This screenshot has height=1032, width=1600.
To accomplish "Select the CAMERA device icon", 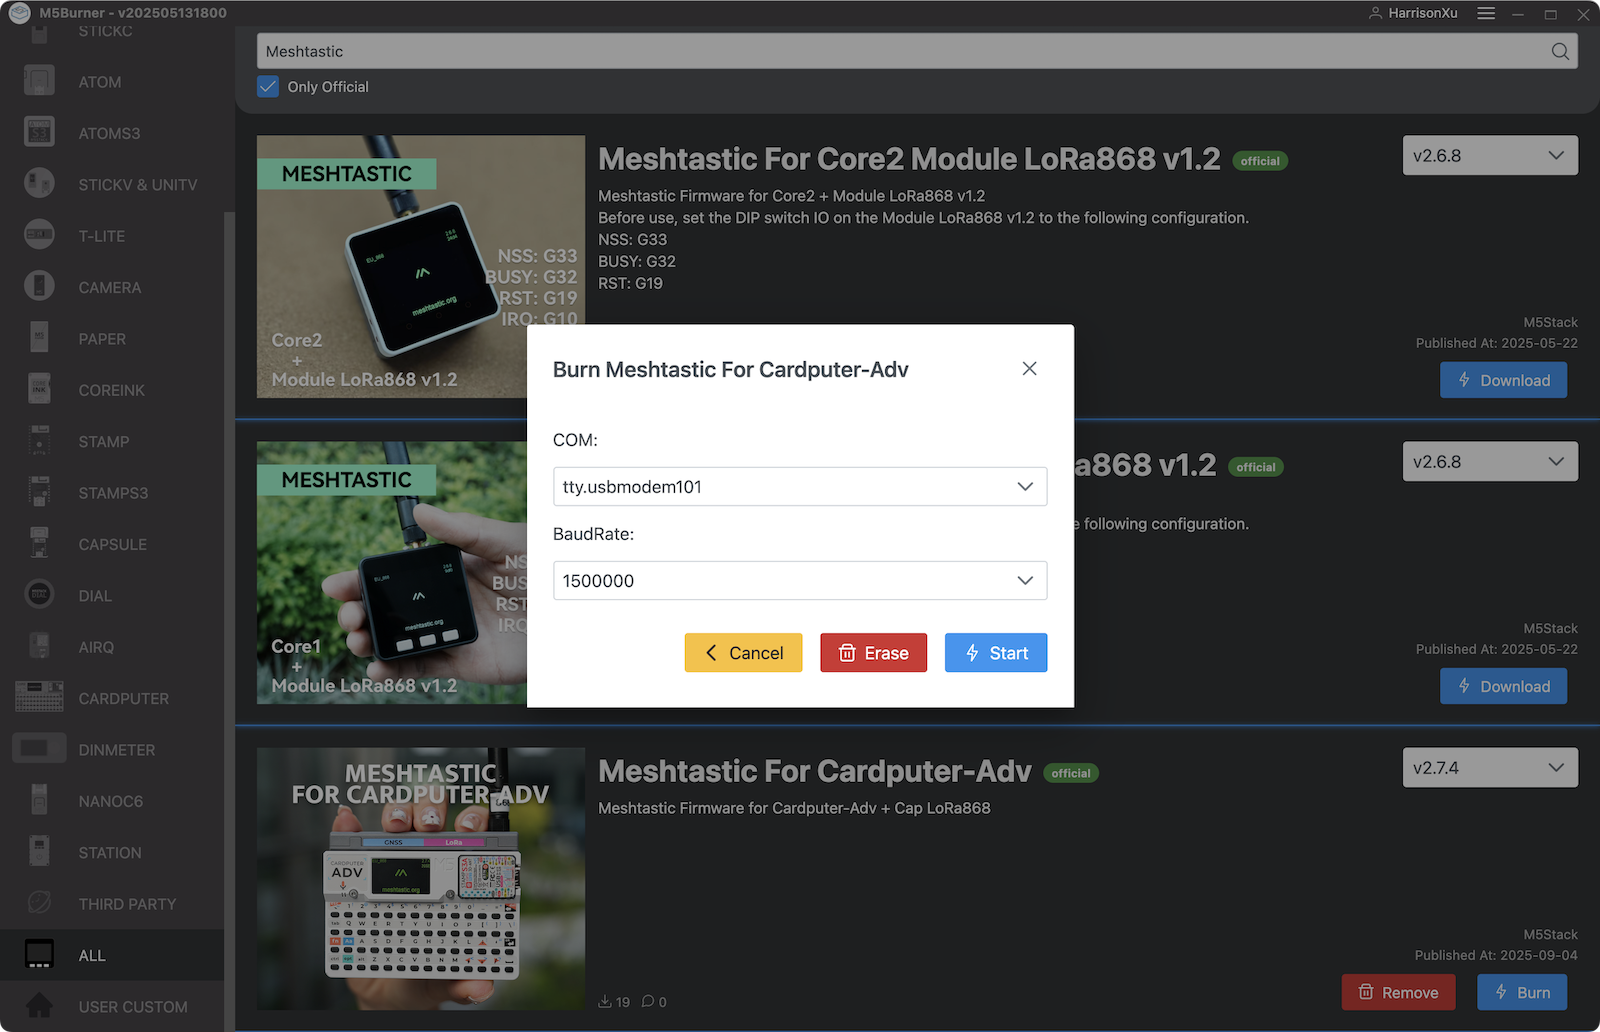I will 39,287.
